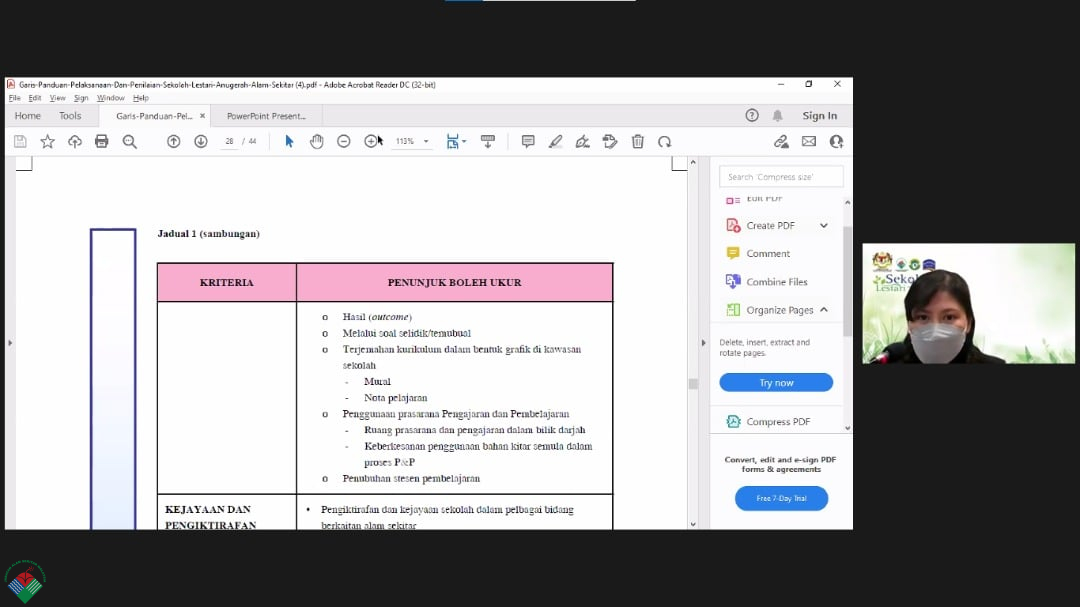
Task: Open the fit page options icon
Action: point(453,141)
